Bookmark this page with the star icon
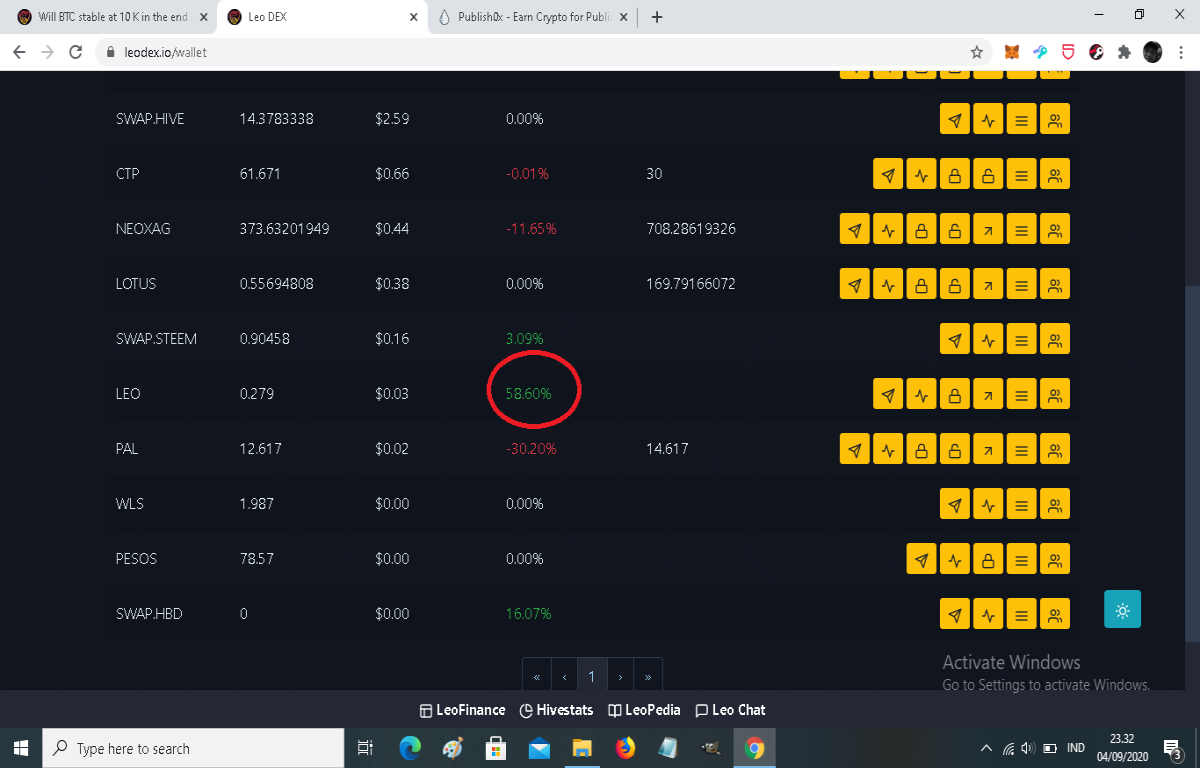Image resolution: width=1200 pixels, height=768 pixels. click(976, 52)
